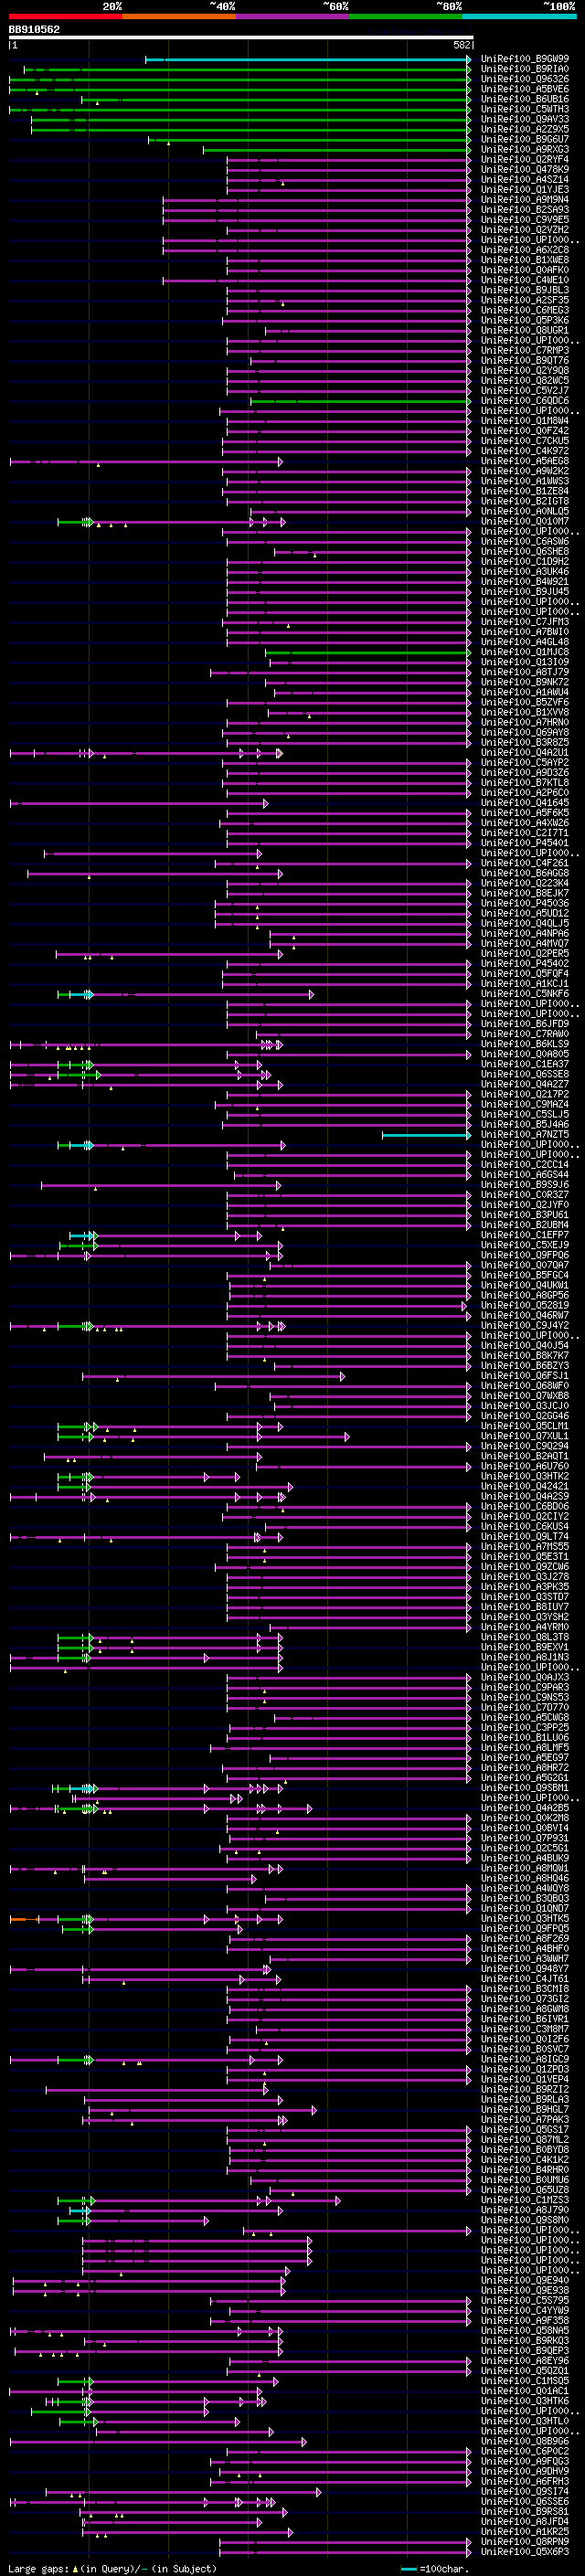Select hit label UniRef100_Q217P2
Image resolution: width=585 pixels, height=2576 pixels.
tap(525, 1094)
